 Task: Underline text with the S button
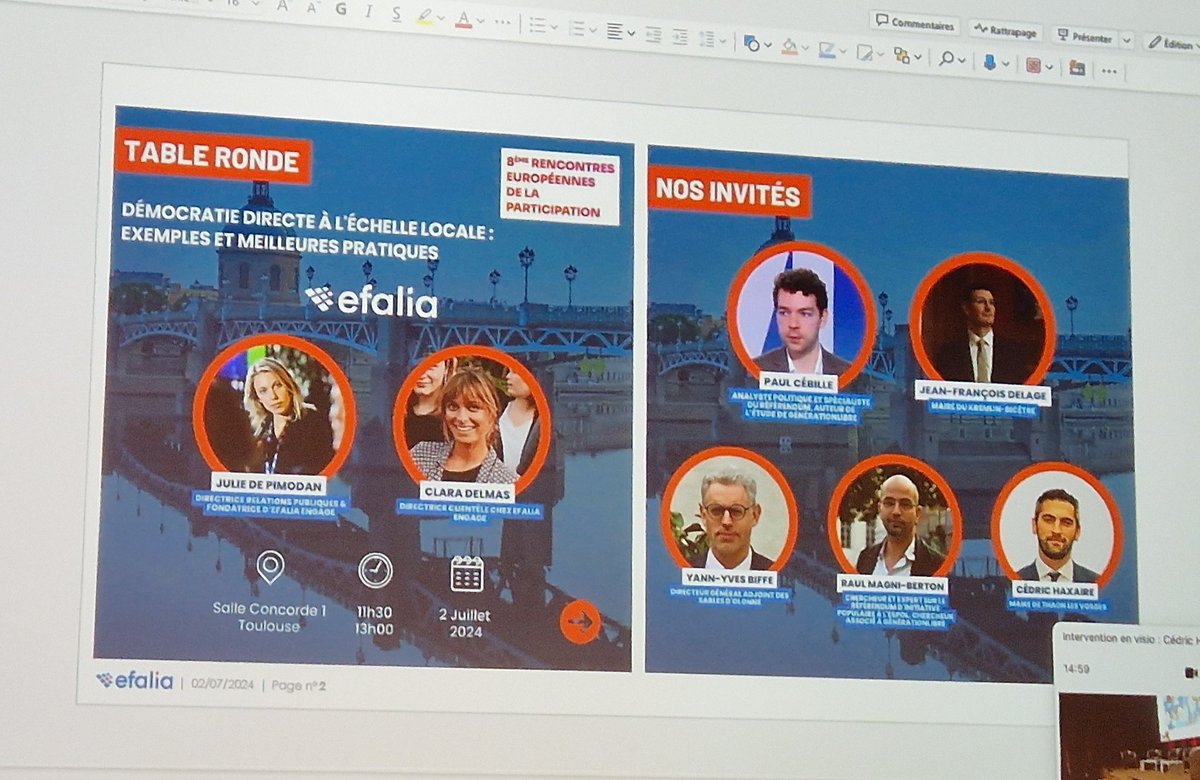tap(397, 14)
